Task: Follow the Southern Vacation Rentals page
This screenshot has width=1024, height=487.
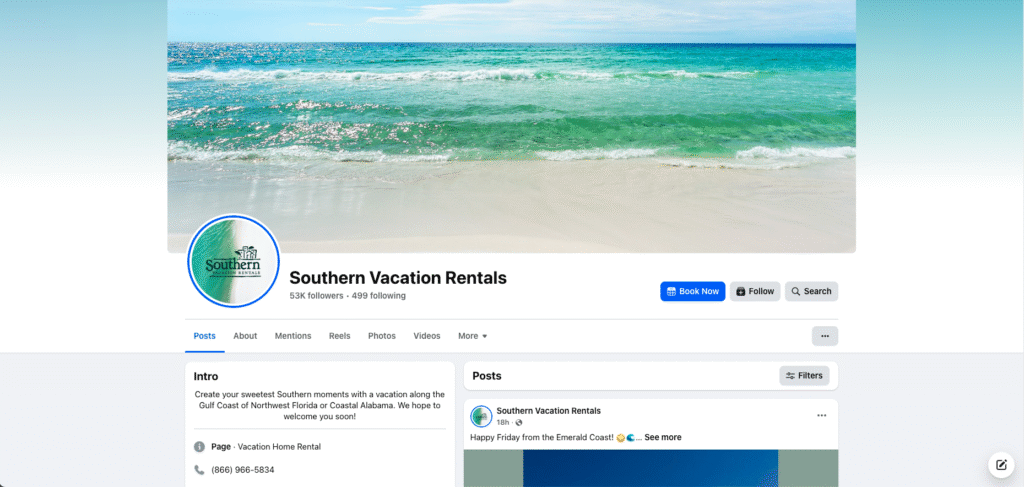Action: coord(755,291)
